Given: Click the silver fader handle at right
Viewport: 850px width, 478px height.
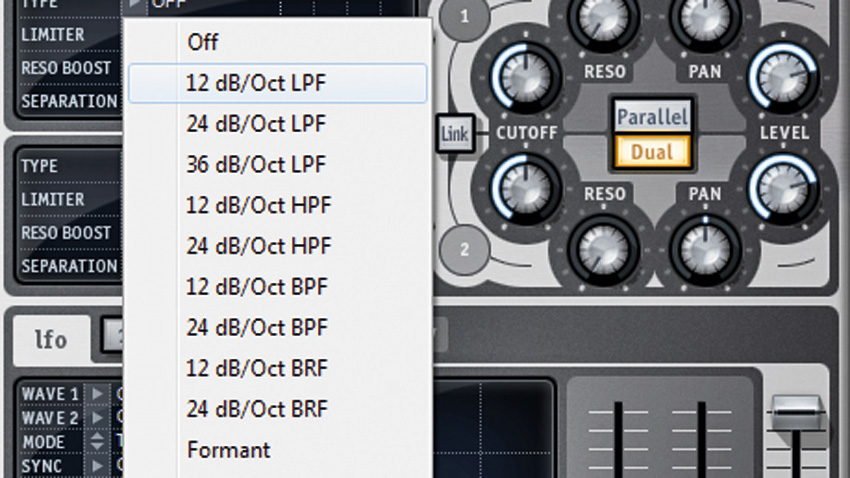Looking at the screenshot, I should click(x=796, y=414).
